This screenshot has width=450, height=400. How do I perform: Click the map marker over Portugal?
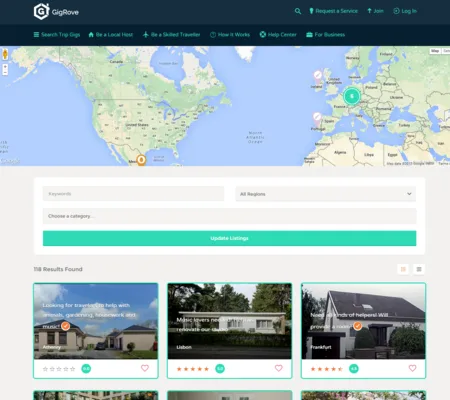pos(317,119)
